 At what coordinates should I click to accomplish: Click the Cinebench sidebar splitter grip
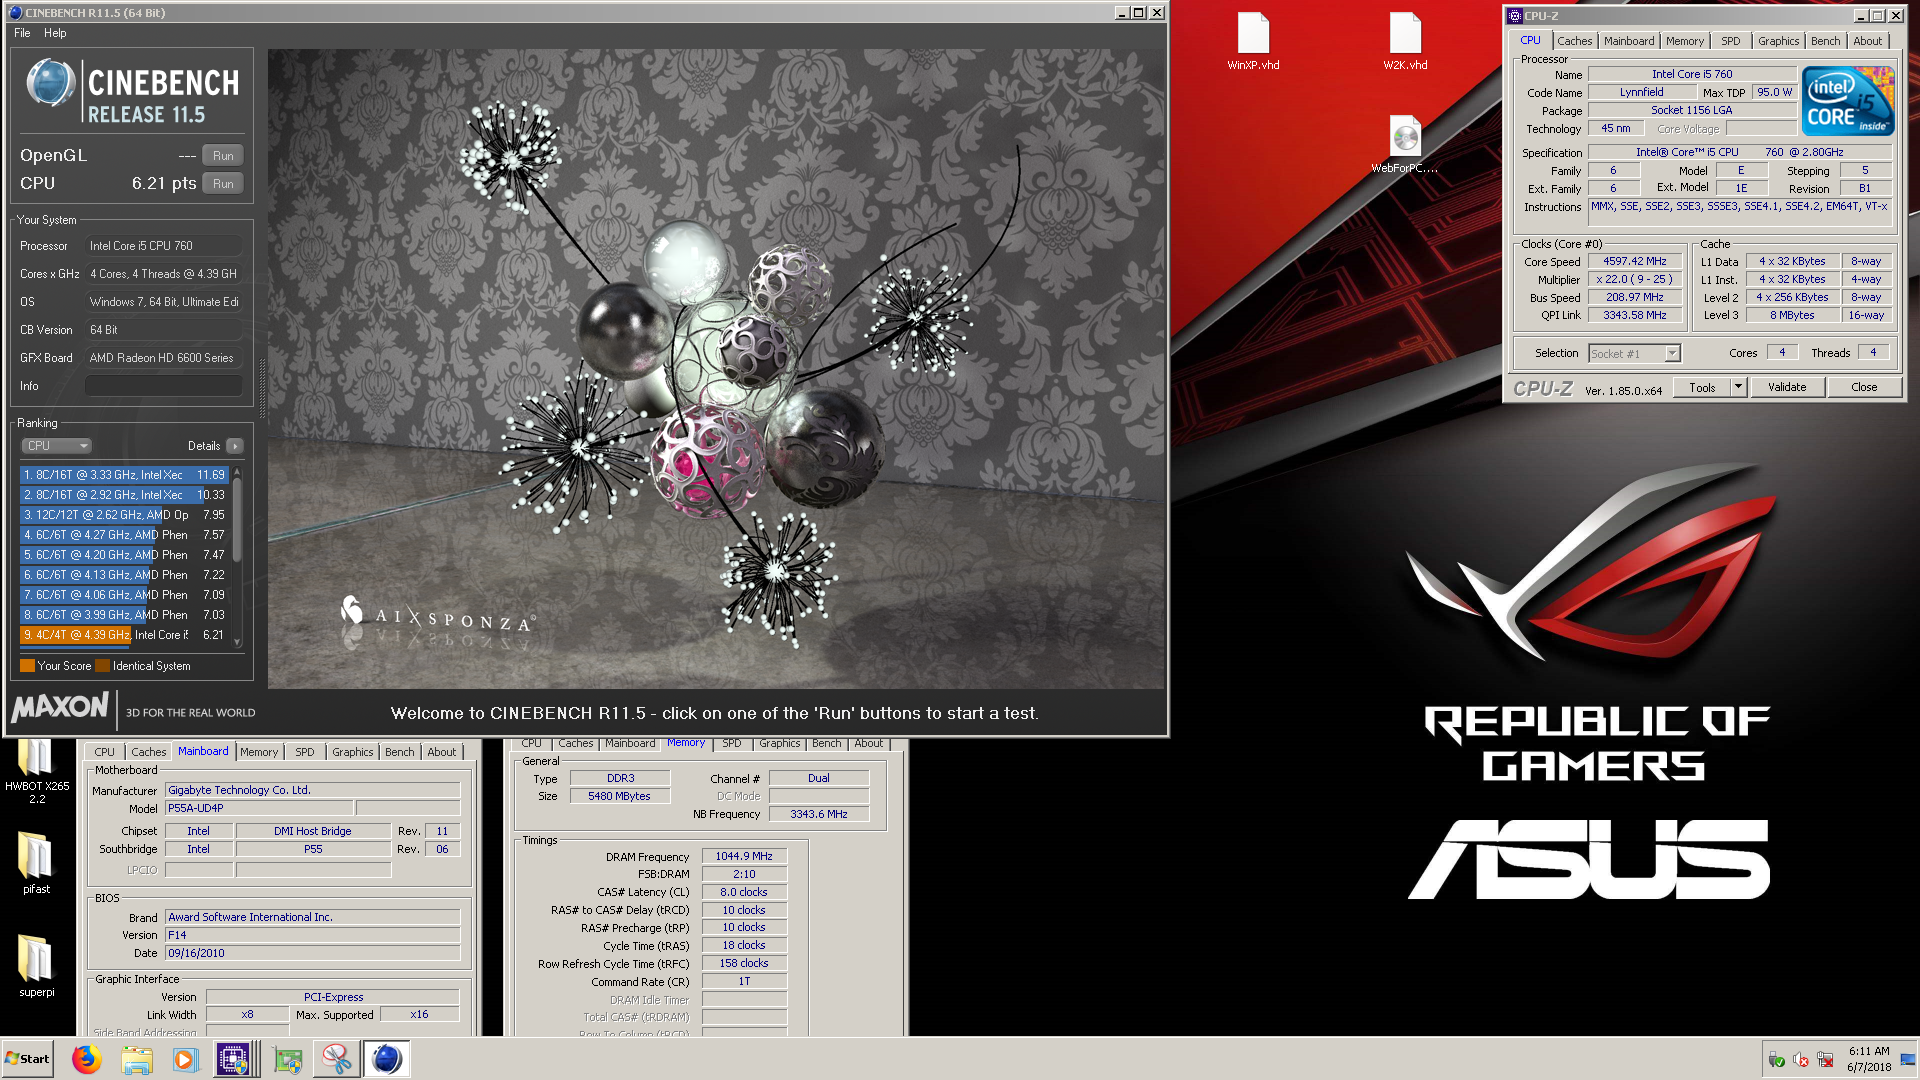(x=262, y=388)
